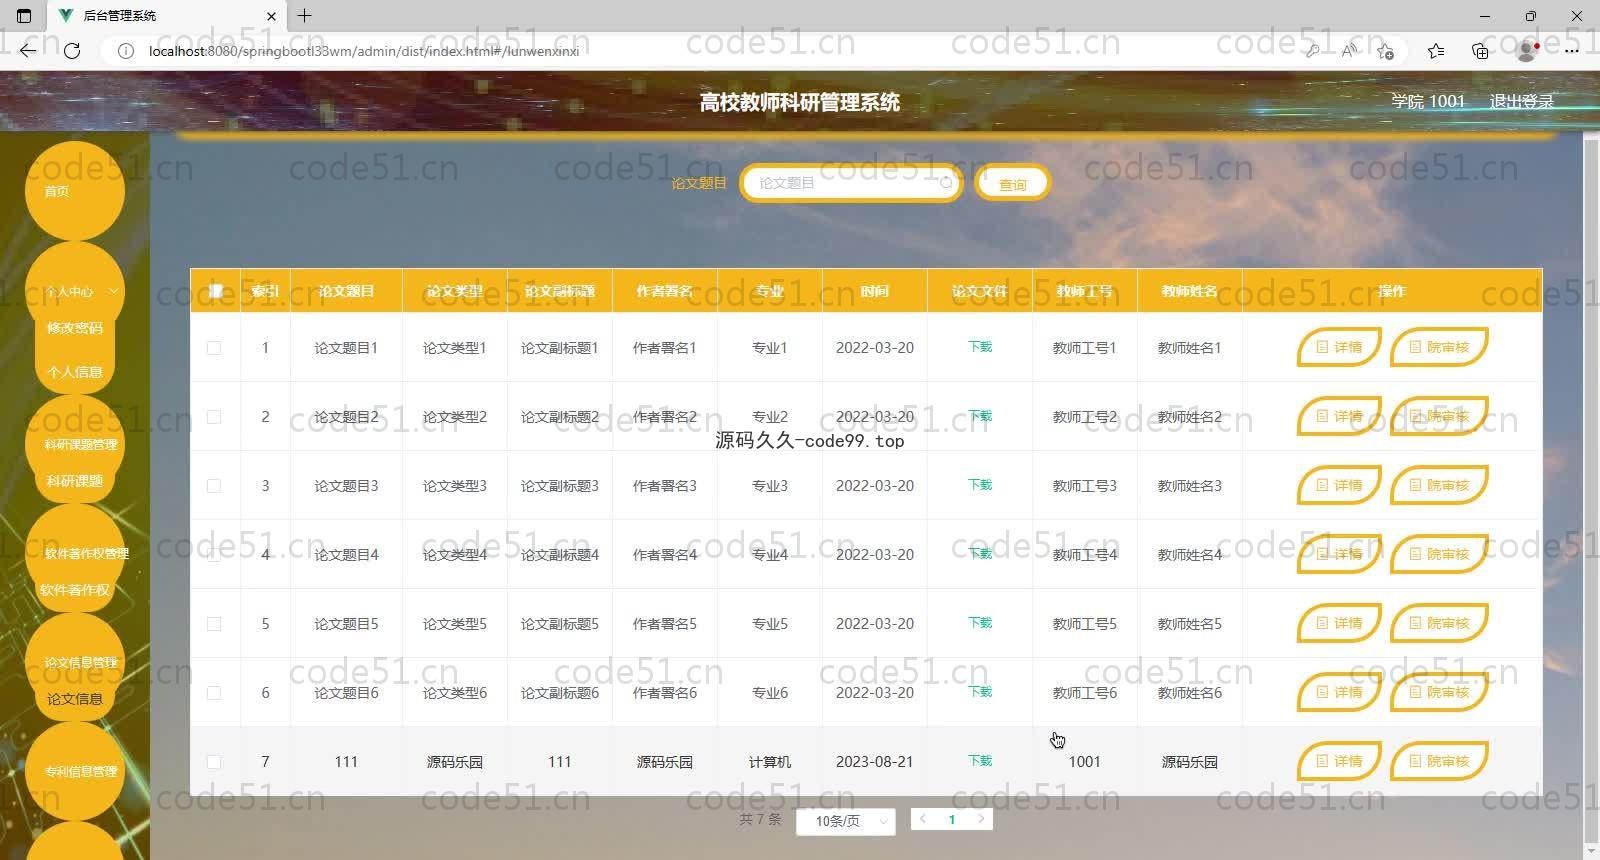Click cell 计算机 in row 7
The height and width of the screenshot is (860, 1600).
coord(770,762)
